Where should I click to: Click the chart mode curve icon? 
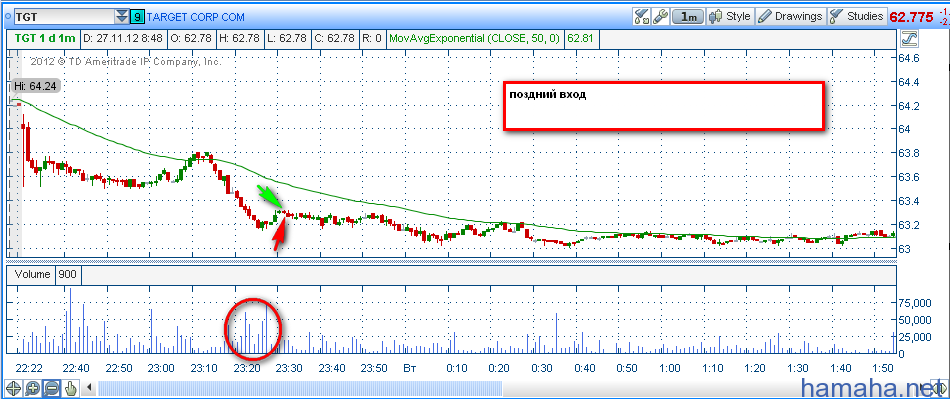point(909,39)
